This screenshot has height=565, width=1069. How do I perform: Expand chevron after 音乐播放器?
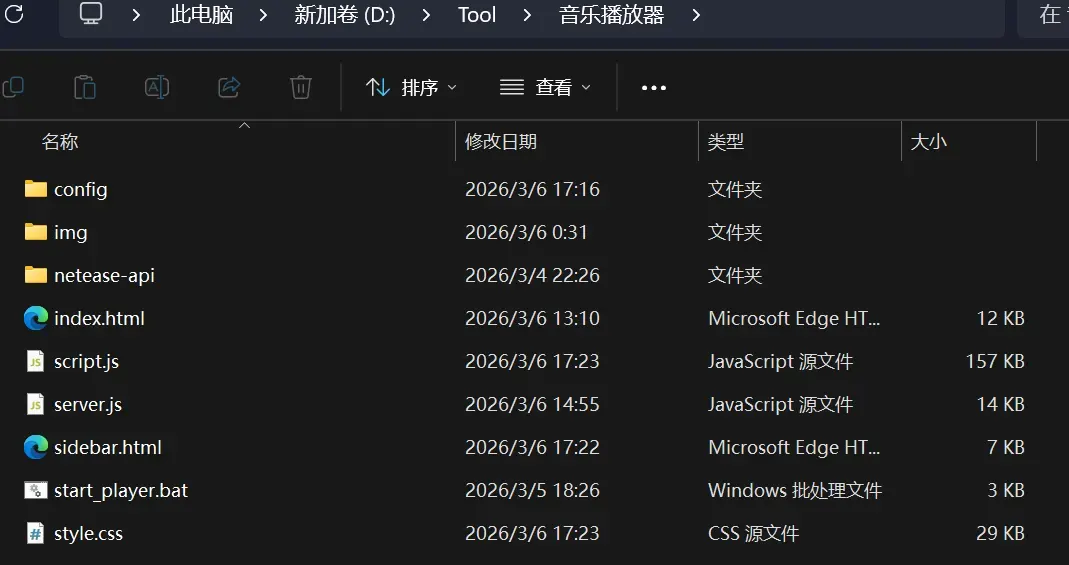pyautogui.click(x=696, y=14)
